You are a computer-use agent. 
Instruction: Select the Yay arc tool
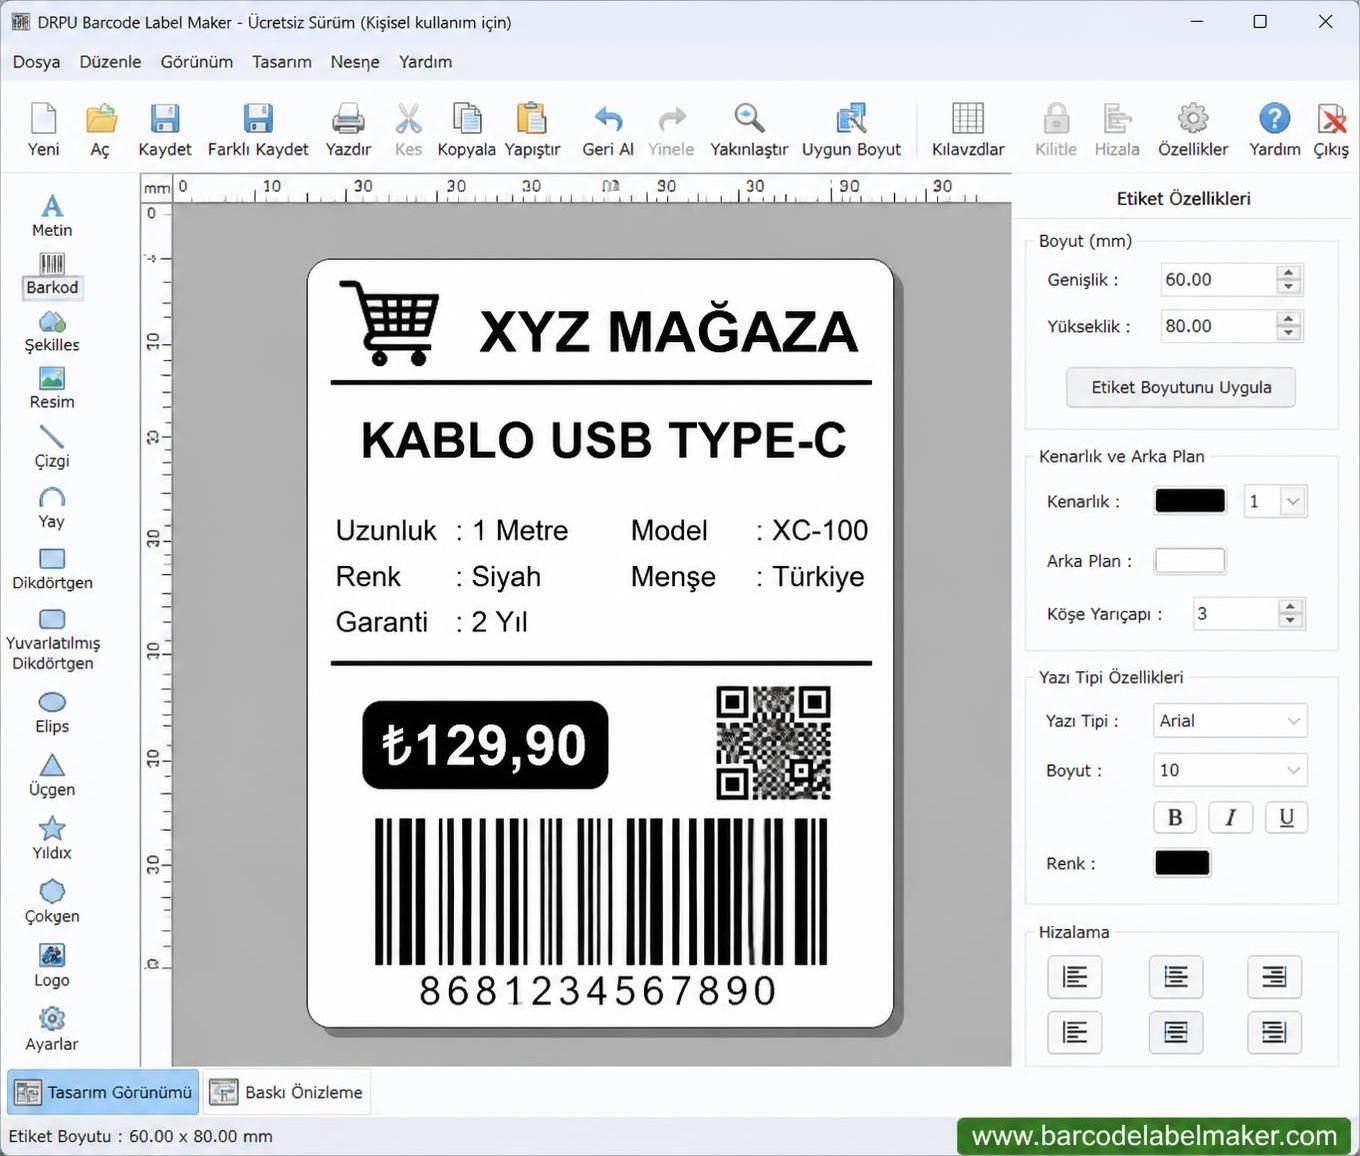[x=52, y=508]
